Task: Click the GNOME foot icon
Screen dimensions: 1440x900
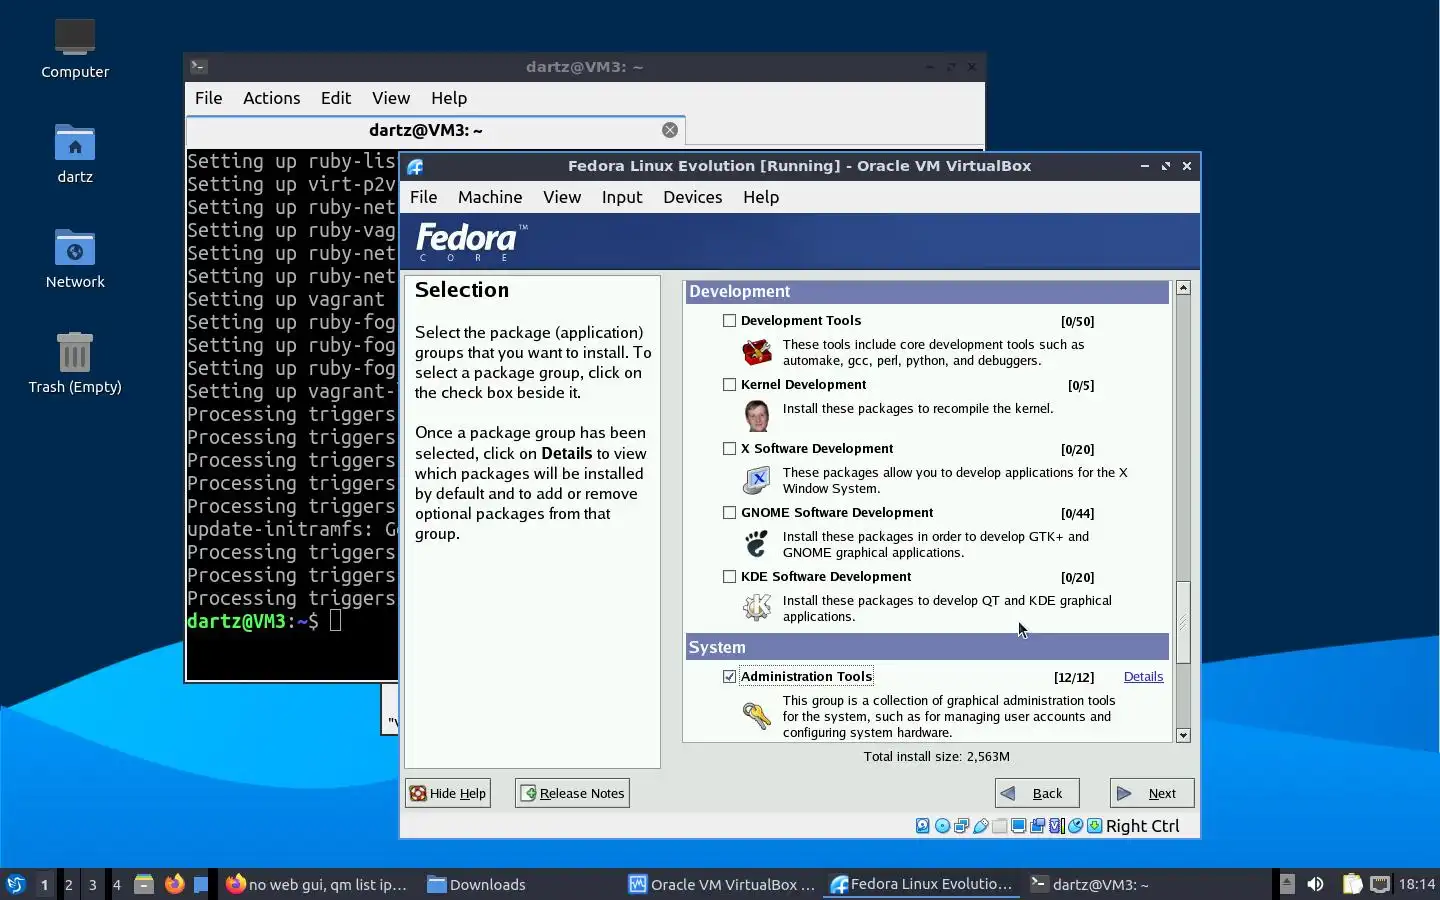Action: 757,544
